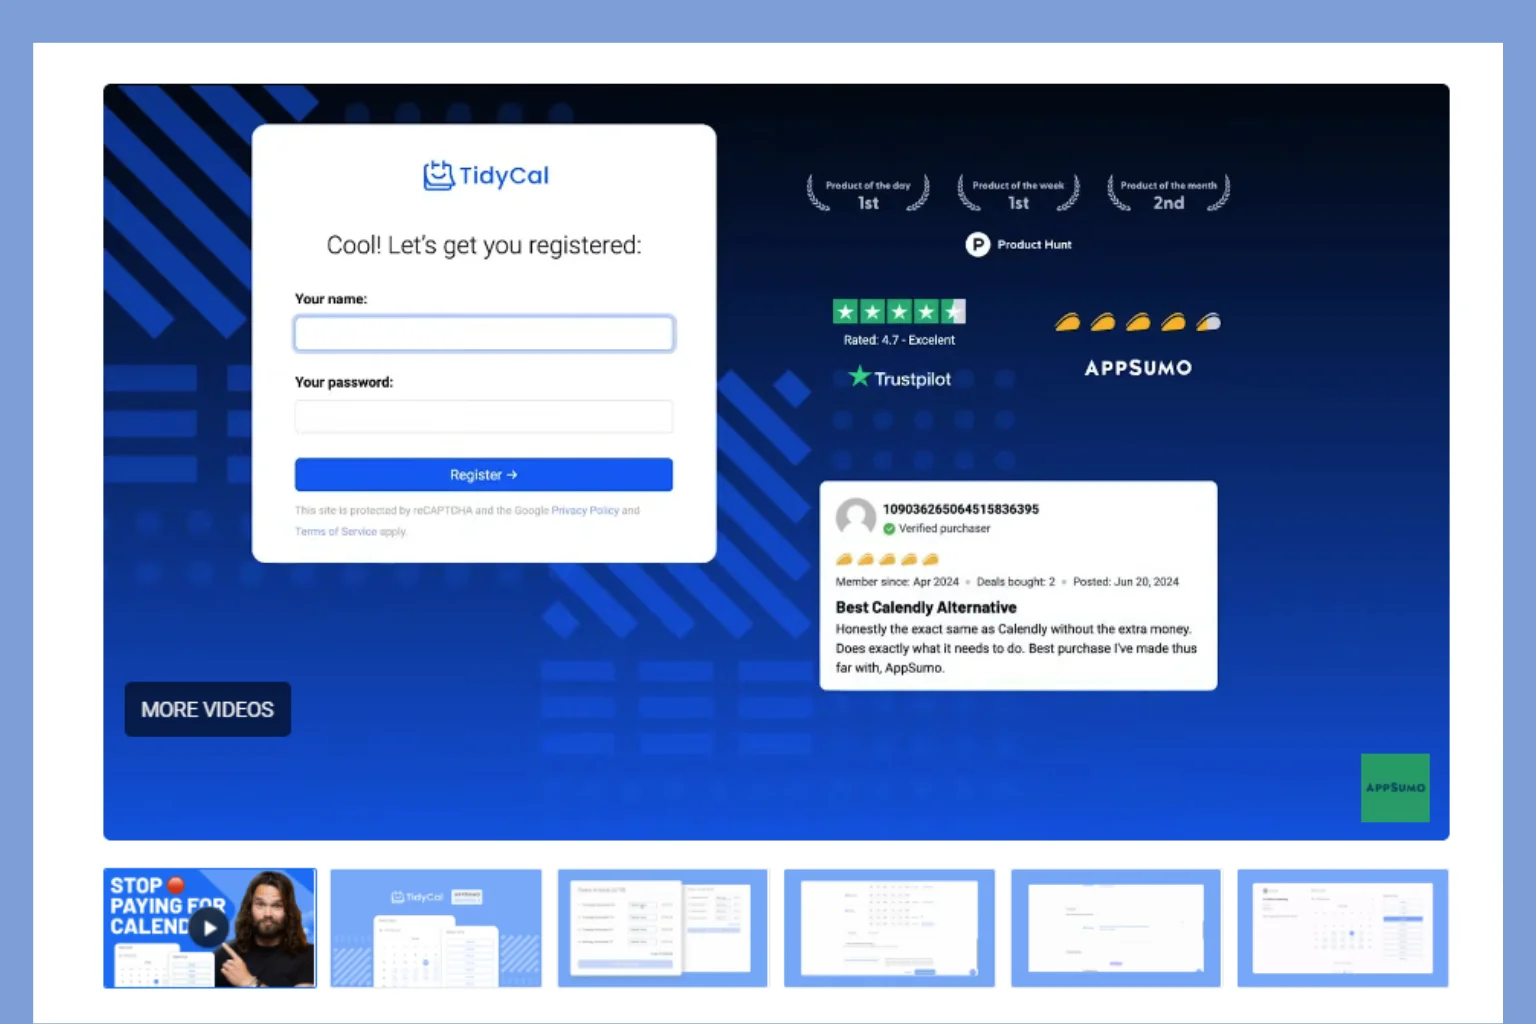Click the green Trustpilot star logo

pos(859,377)
